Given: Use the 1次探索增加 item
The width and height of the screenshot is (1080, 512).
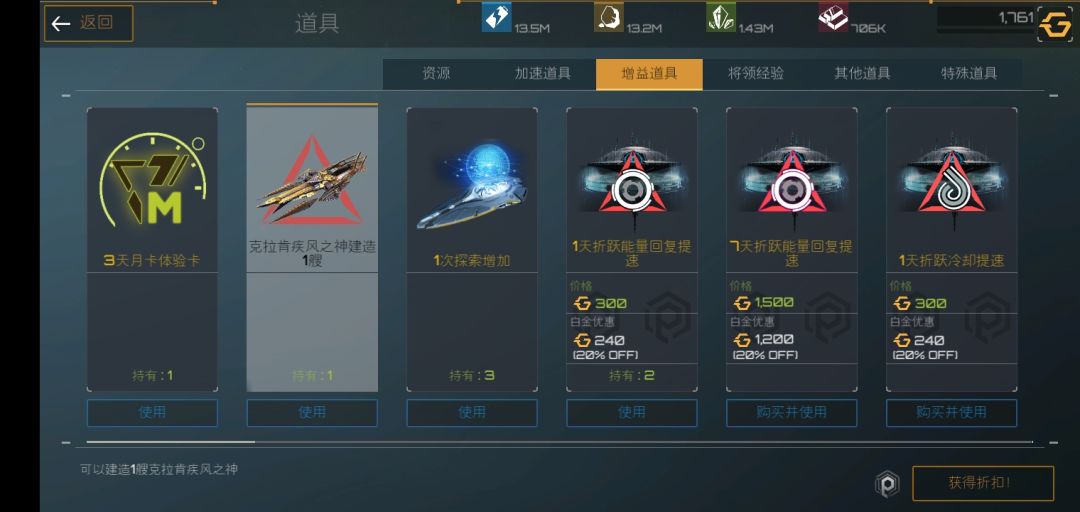Looking at the screenshot, I should pos(472,413).
